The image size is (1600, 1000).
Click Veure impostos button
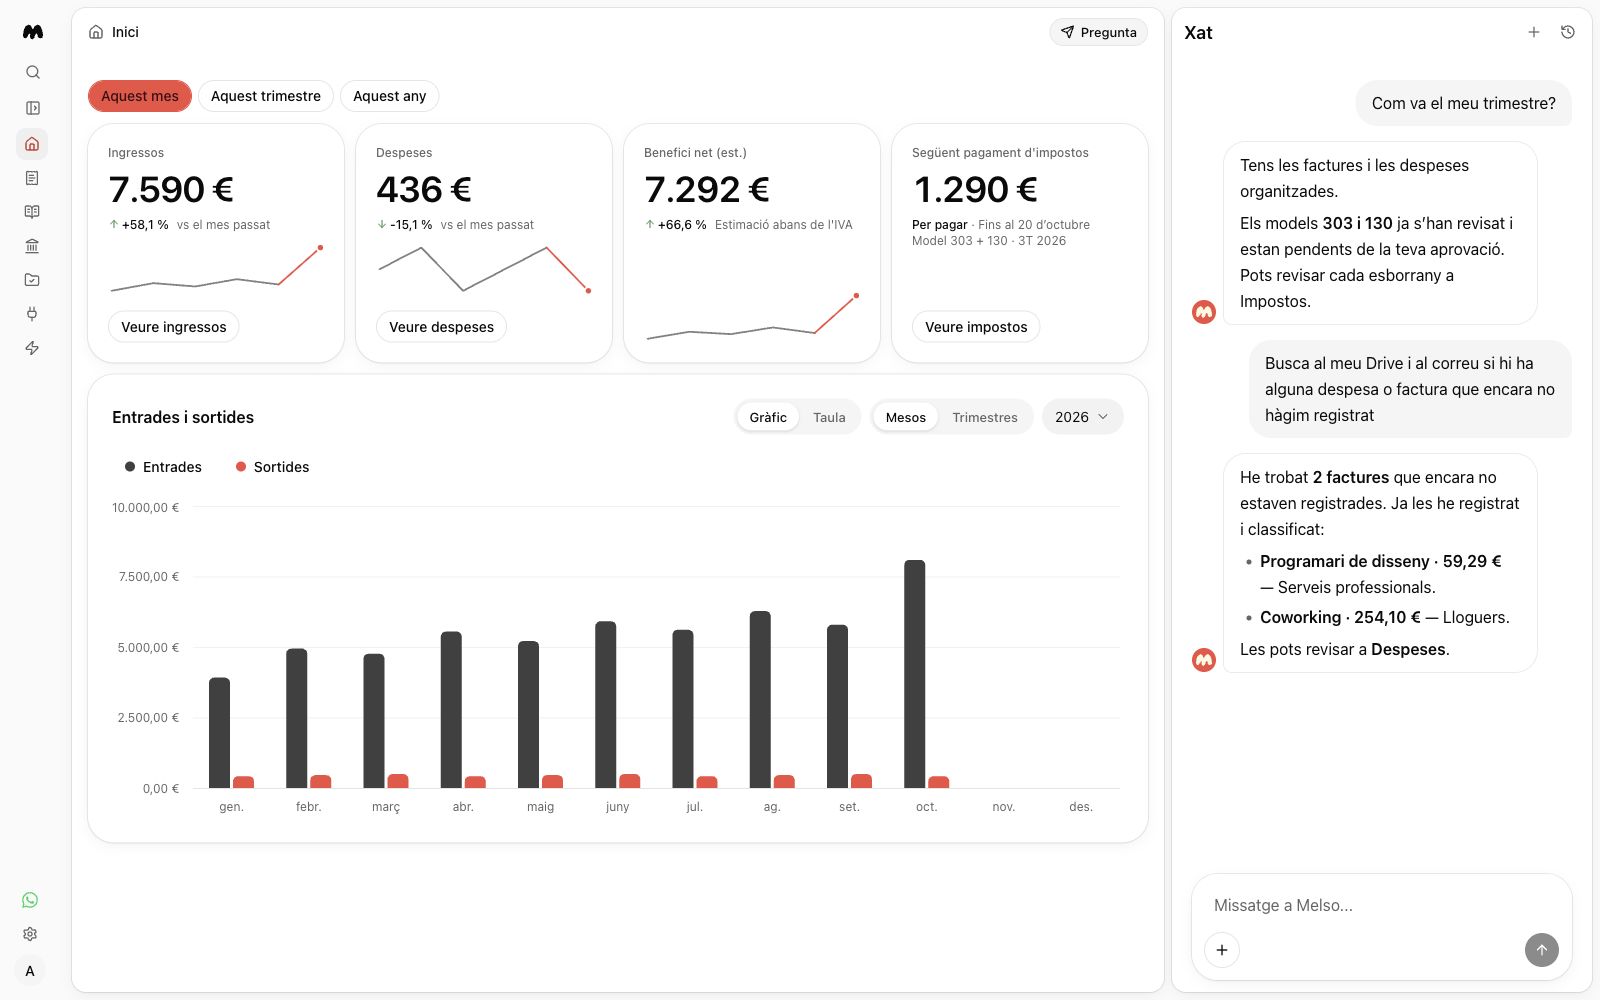pyautogui.click(x=976, y=327)
